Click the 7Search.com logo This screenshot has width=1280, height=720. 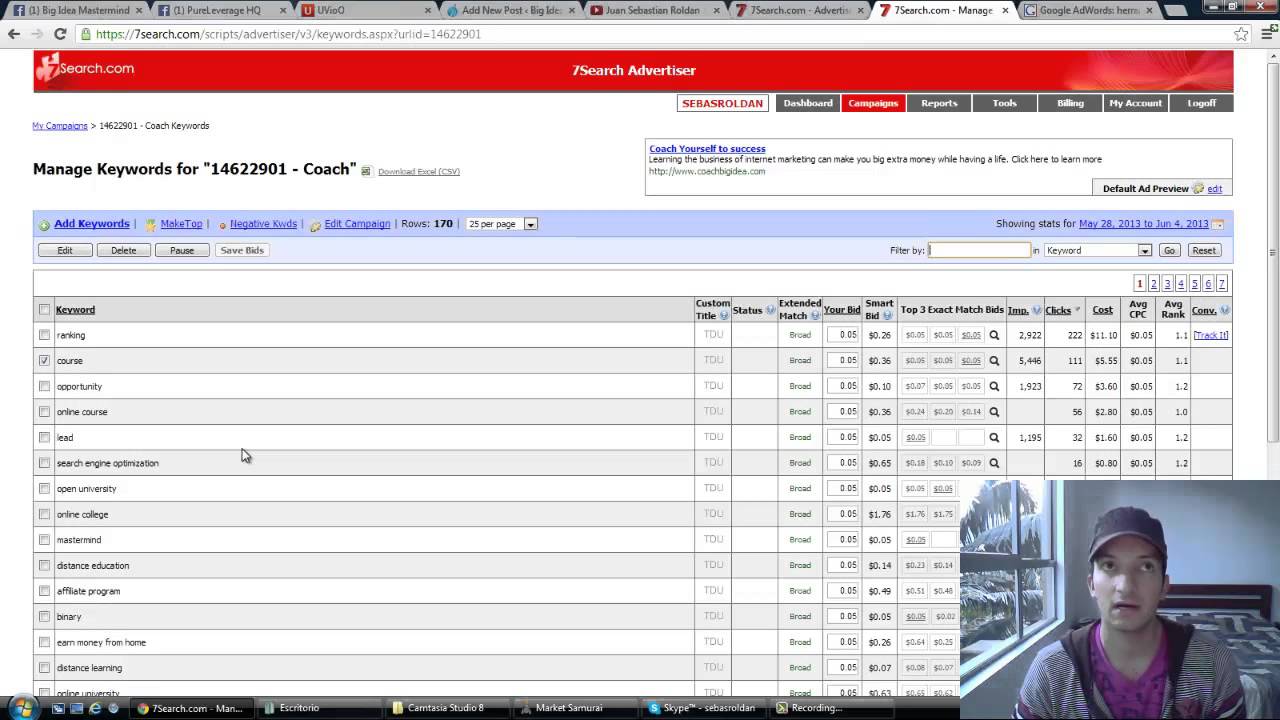point(85,68)
